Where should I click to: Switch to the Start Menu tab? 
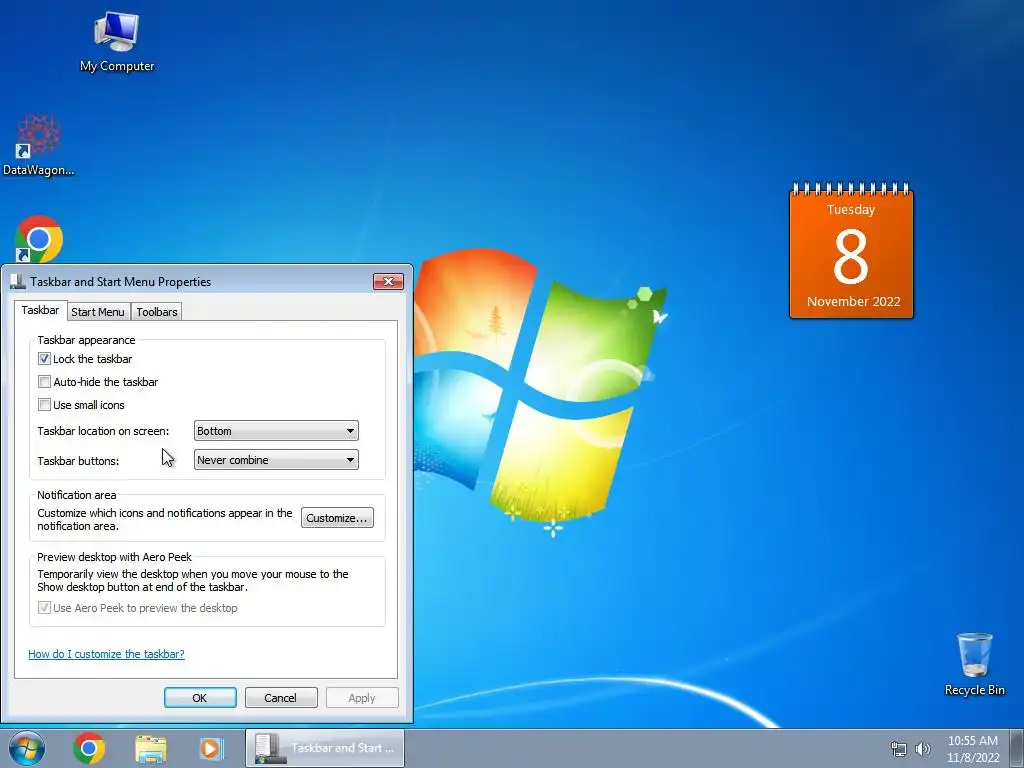coord(98,312)
